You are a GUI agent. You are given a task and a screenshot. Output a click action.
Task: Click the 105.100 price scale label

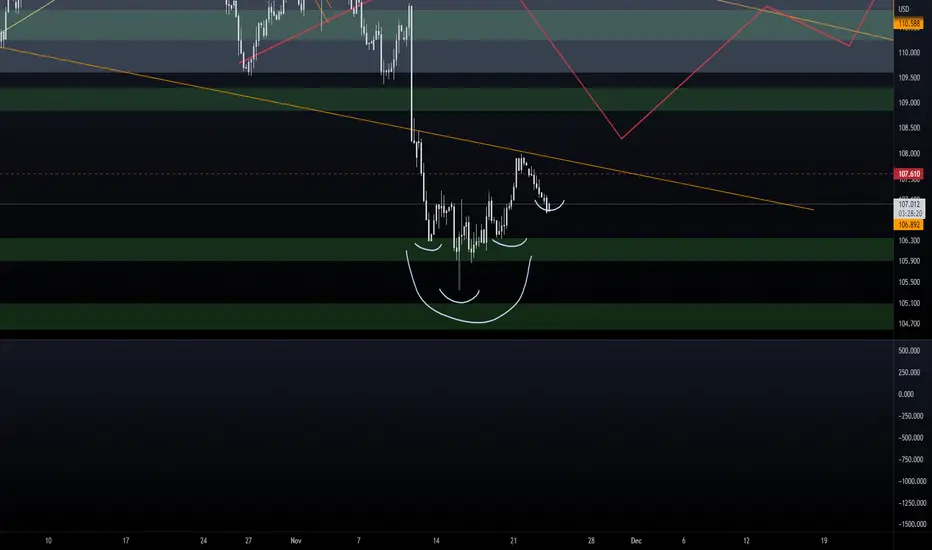click(x=909, y=303)
